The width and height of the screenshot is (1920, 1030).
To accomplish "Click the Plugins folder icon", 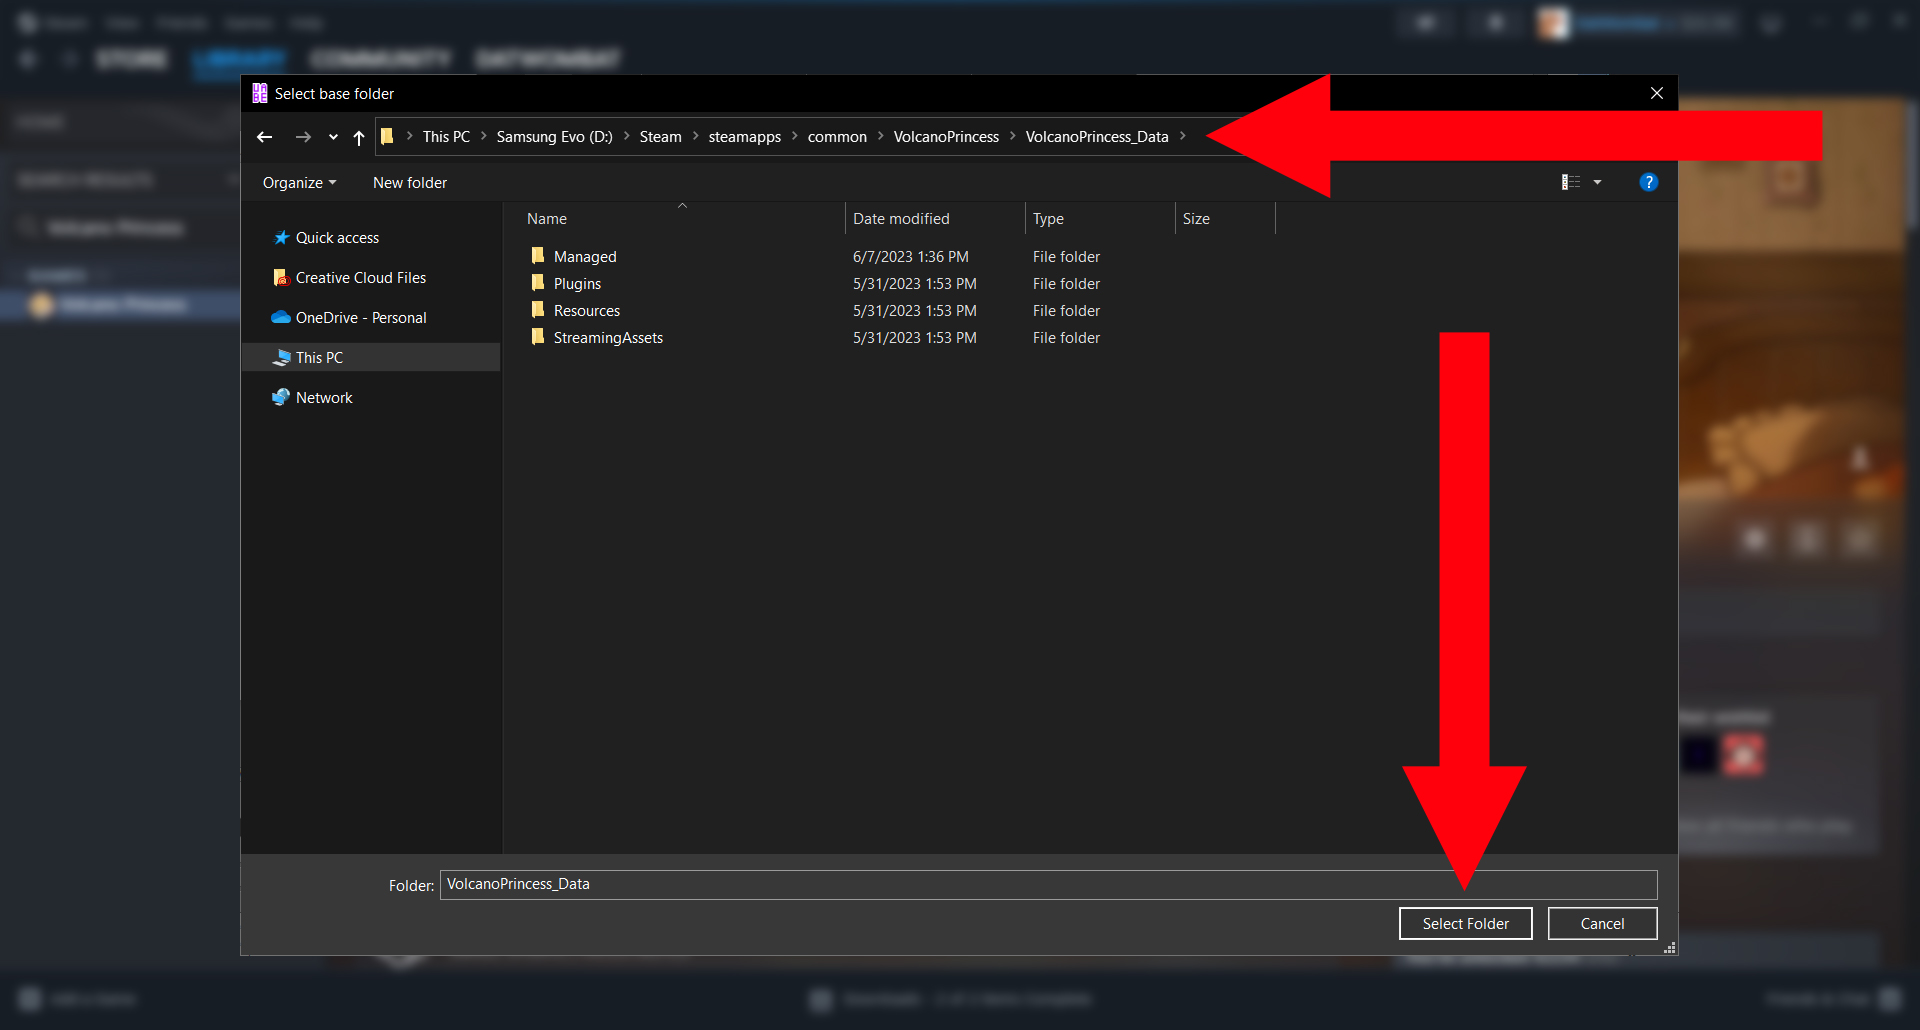I will [x=538, y=283].
